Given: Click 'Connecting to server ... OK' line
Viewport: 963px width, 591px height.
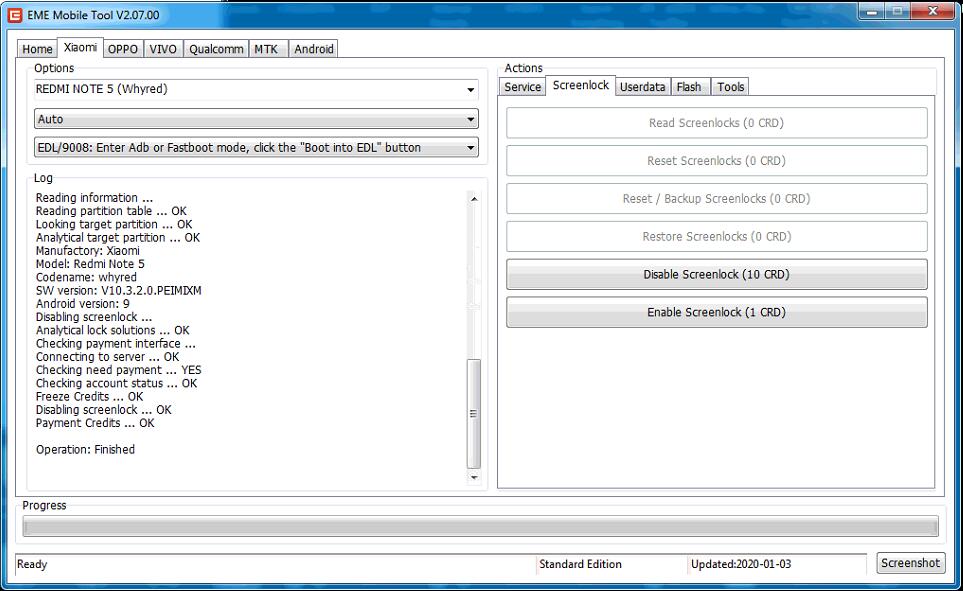Looking at the screenshot, I should click(107, 357).
